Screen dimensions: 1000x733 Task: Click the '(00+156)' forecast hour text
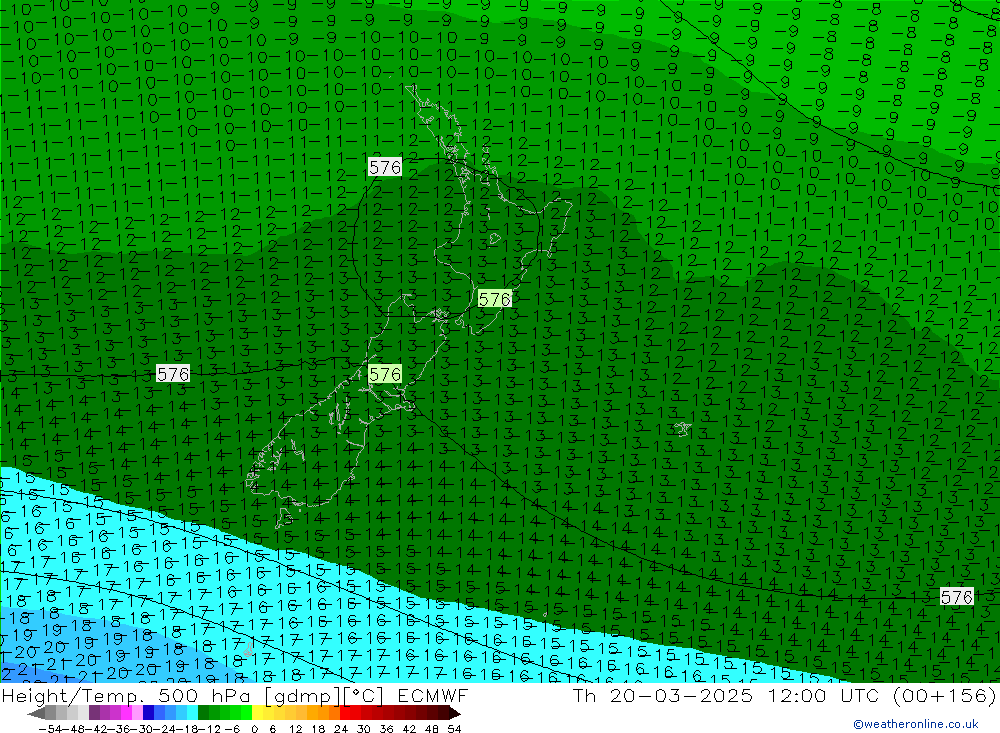pyautogui.click(x=945, y=695)
